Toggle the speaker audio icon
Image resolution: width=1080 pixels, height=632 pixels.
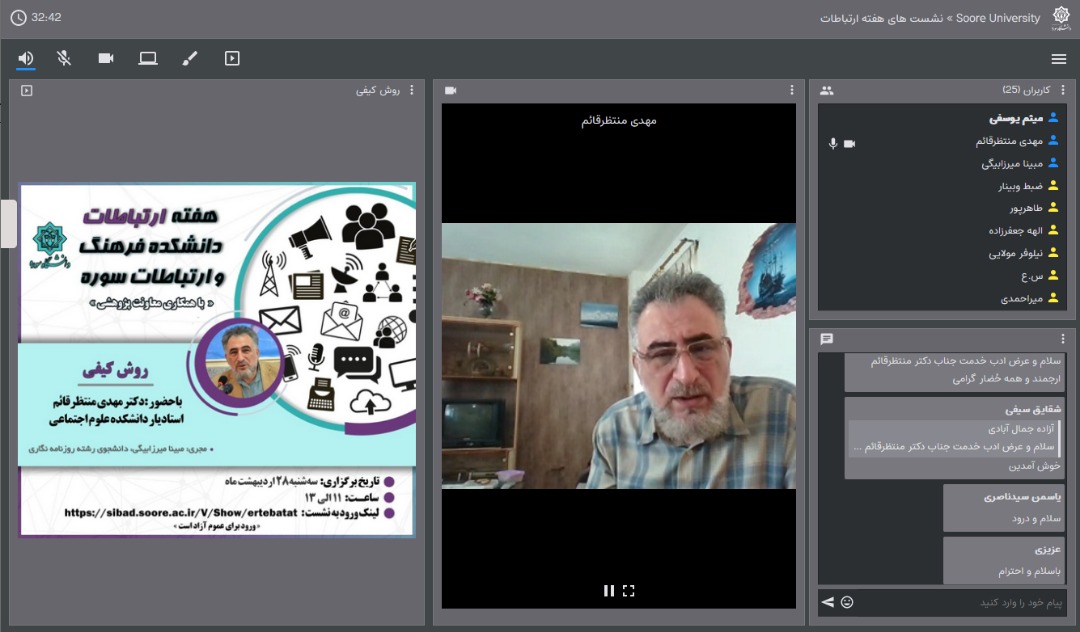tap(25, 59)
